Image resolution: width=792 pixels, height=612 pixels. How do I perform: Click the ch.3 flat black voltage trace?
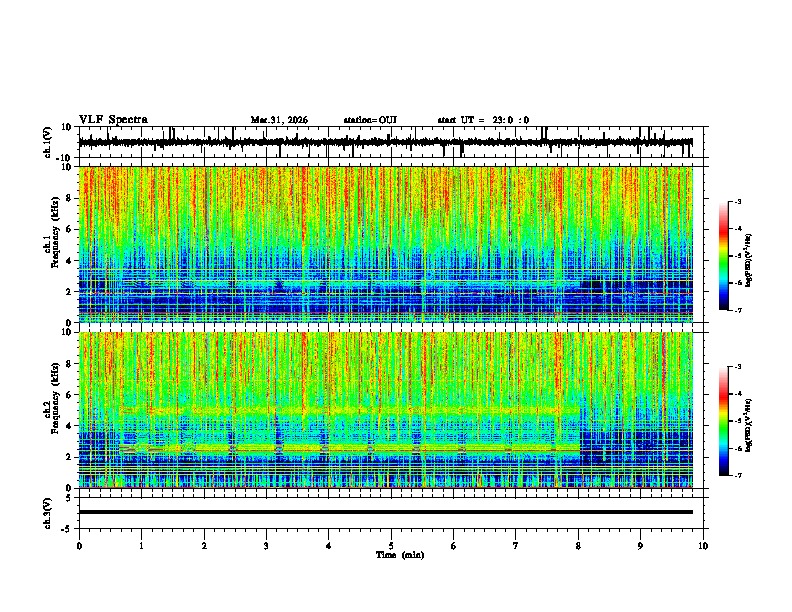click(x=386, y=512)
